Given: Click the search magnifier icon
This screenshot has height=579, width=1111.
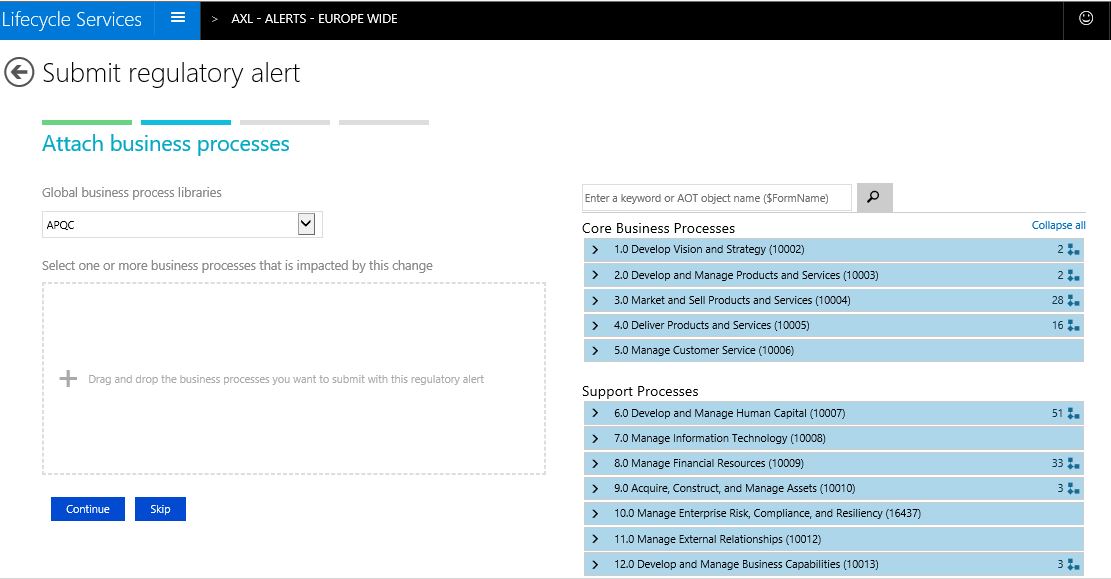Looking at the screenshot, I should pyautogui.click(x=873, y=197).
